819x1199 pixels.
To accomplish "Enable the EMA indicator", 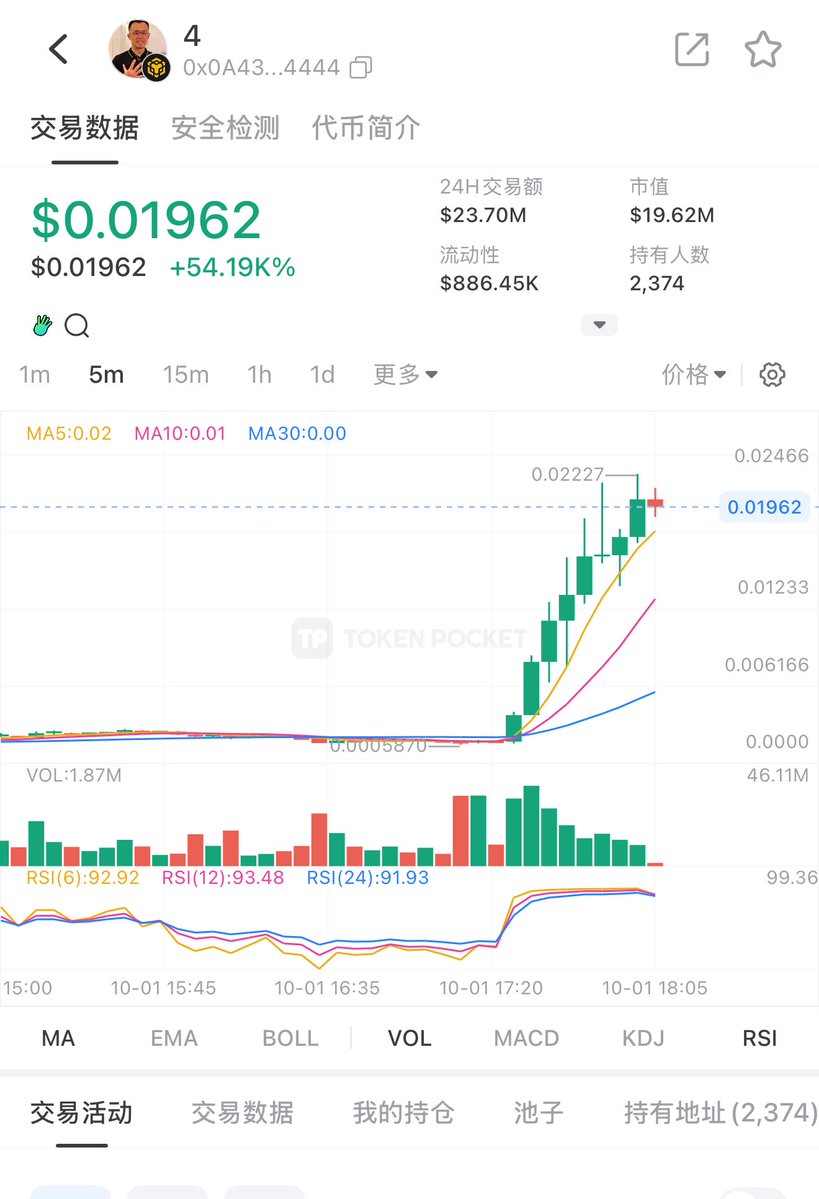I will pos(174,1038).
